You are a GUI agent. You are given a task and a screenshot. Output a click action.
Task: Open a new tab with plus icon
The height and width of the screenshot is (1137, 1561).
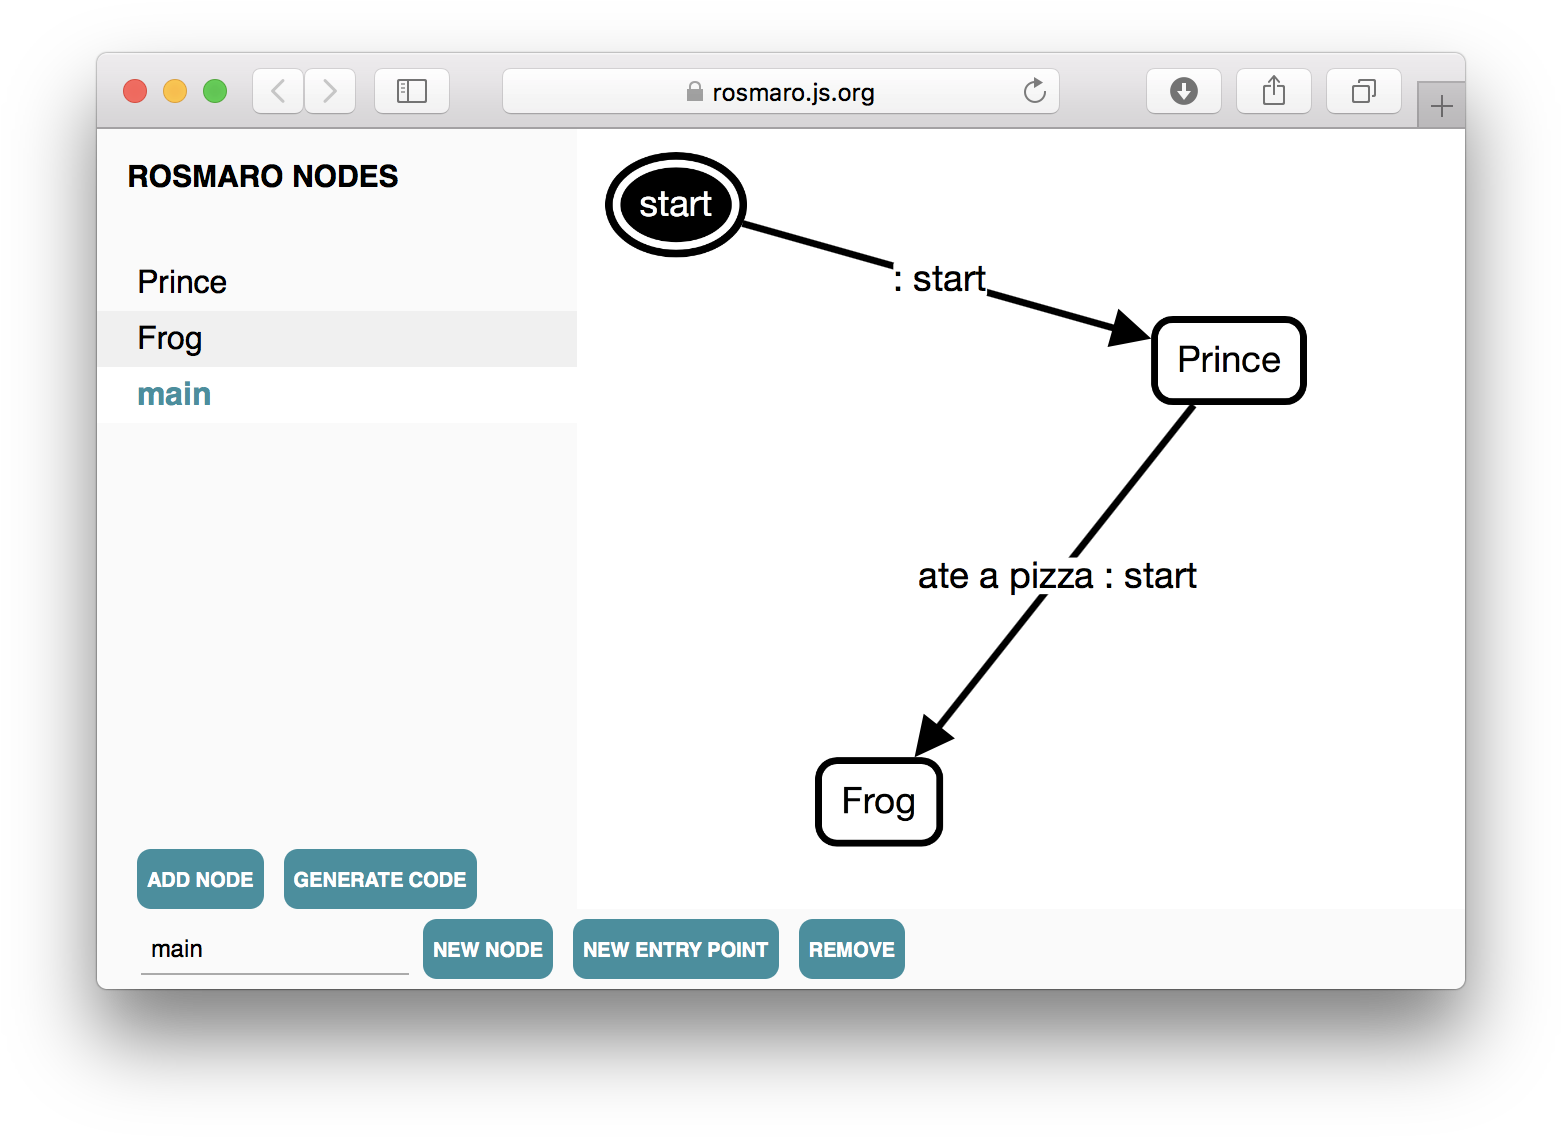[1441, 106]
